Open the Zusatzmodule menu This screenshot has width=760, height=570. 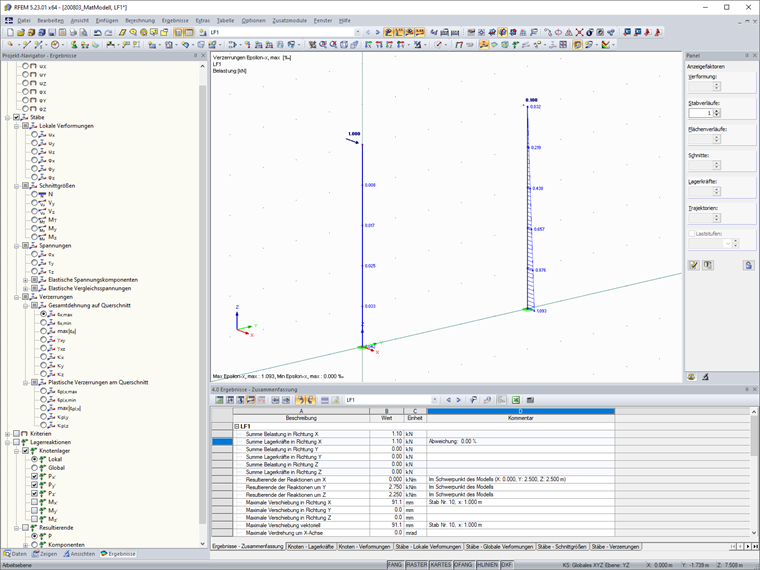click(289, 20)
